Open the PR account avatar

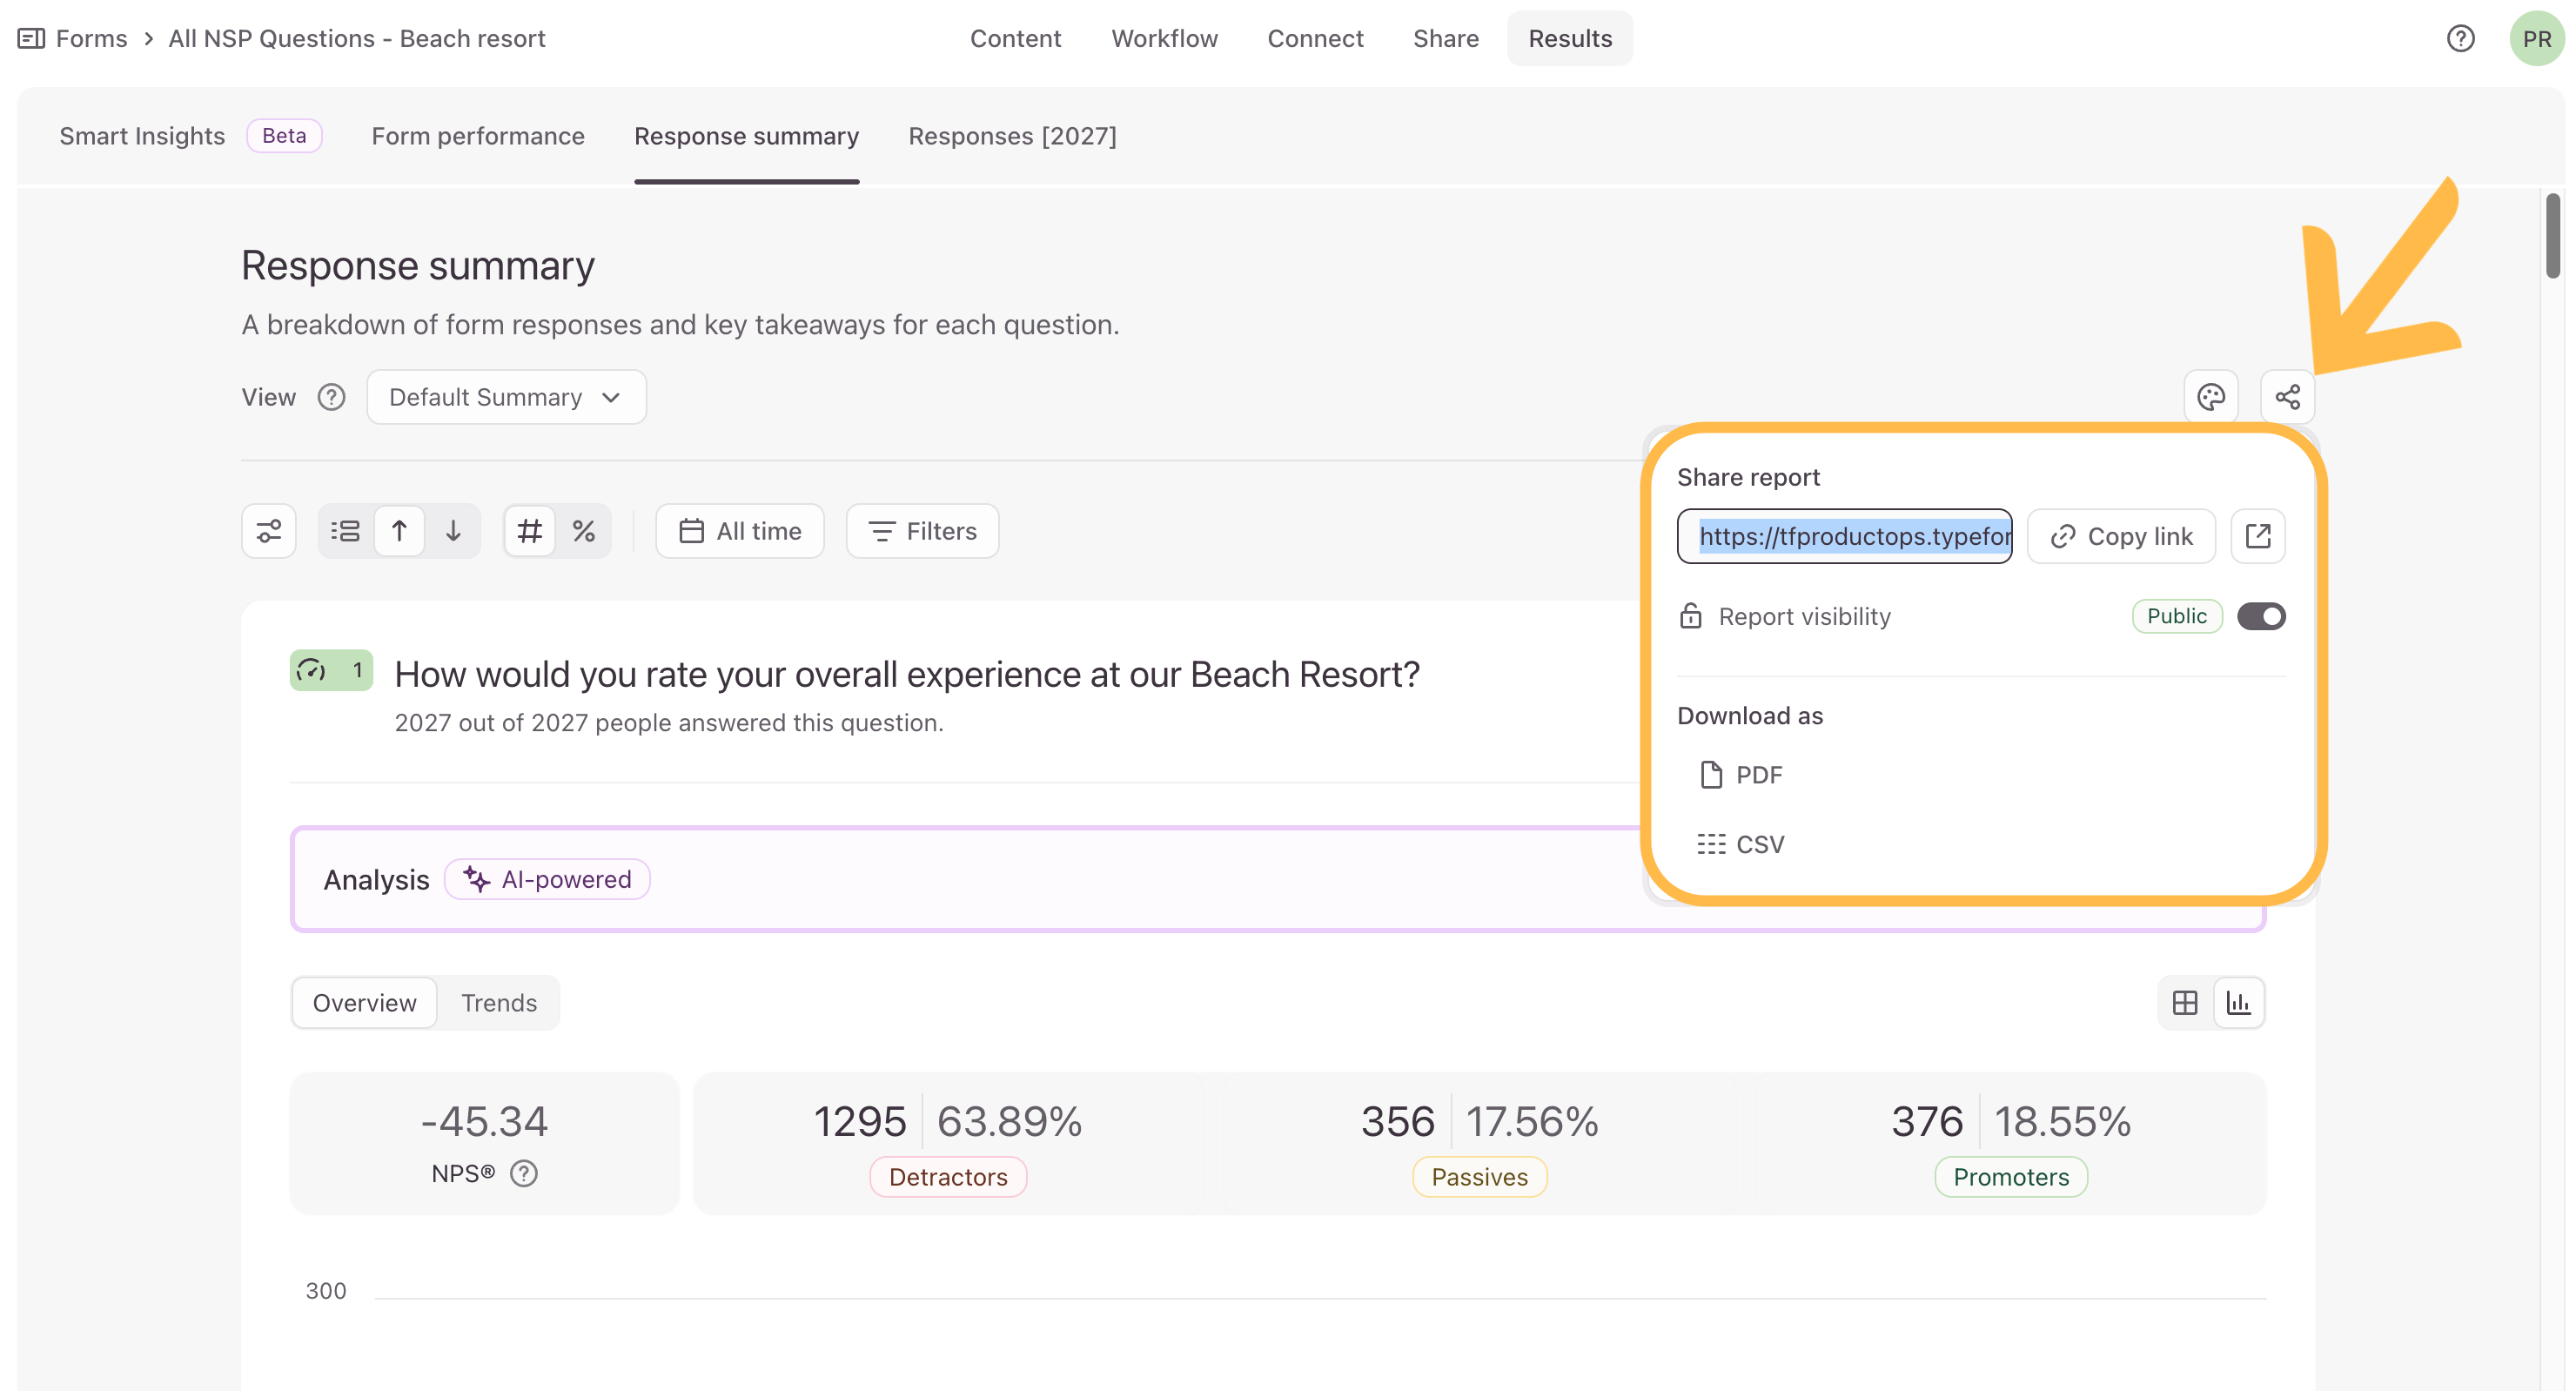coord(2536,39)
